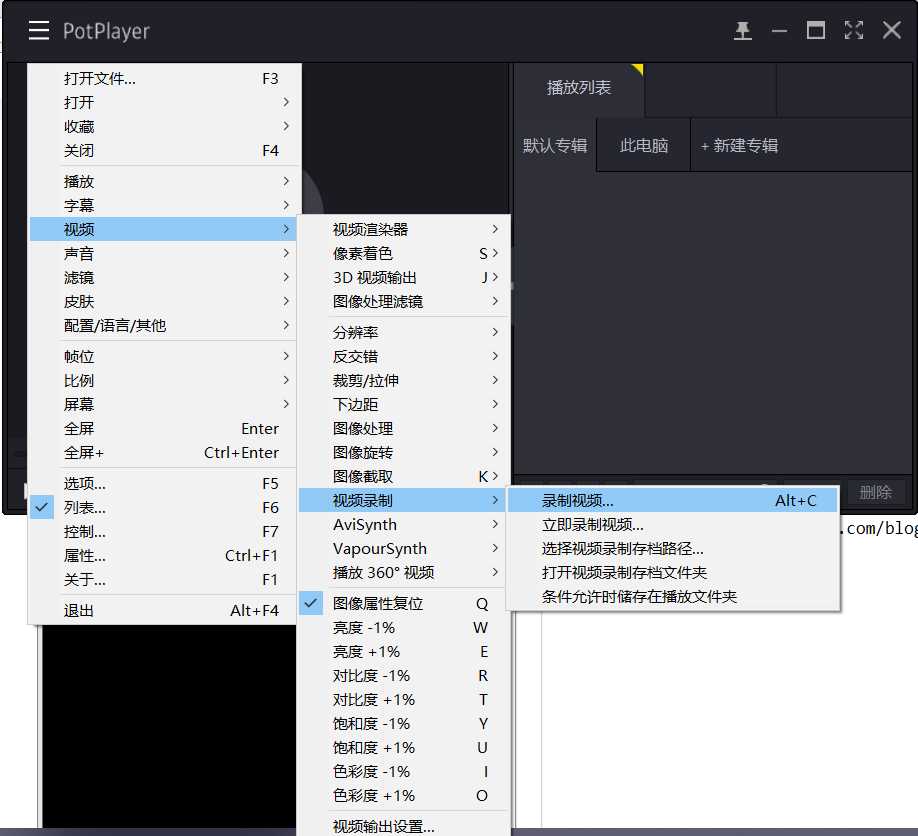918x836 pixels.
Task: Choose 退出 to exit PotPlayer
Action: coord(163,611)
